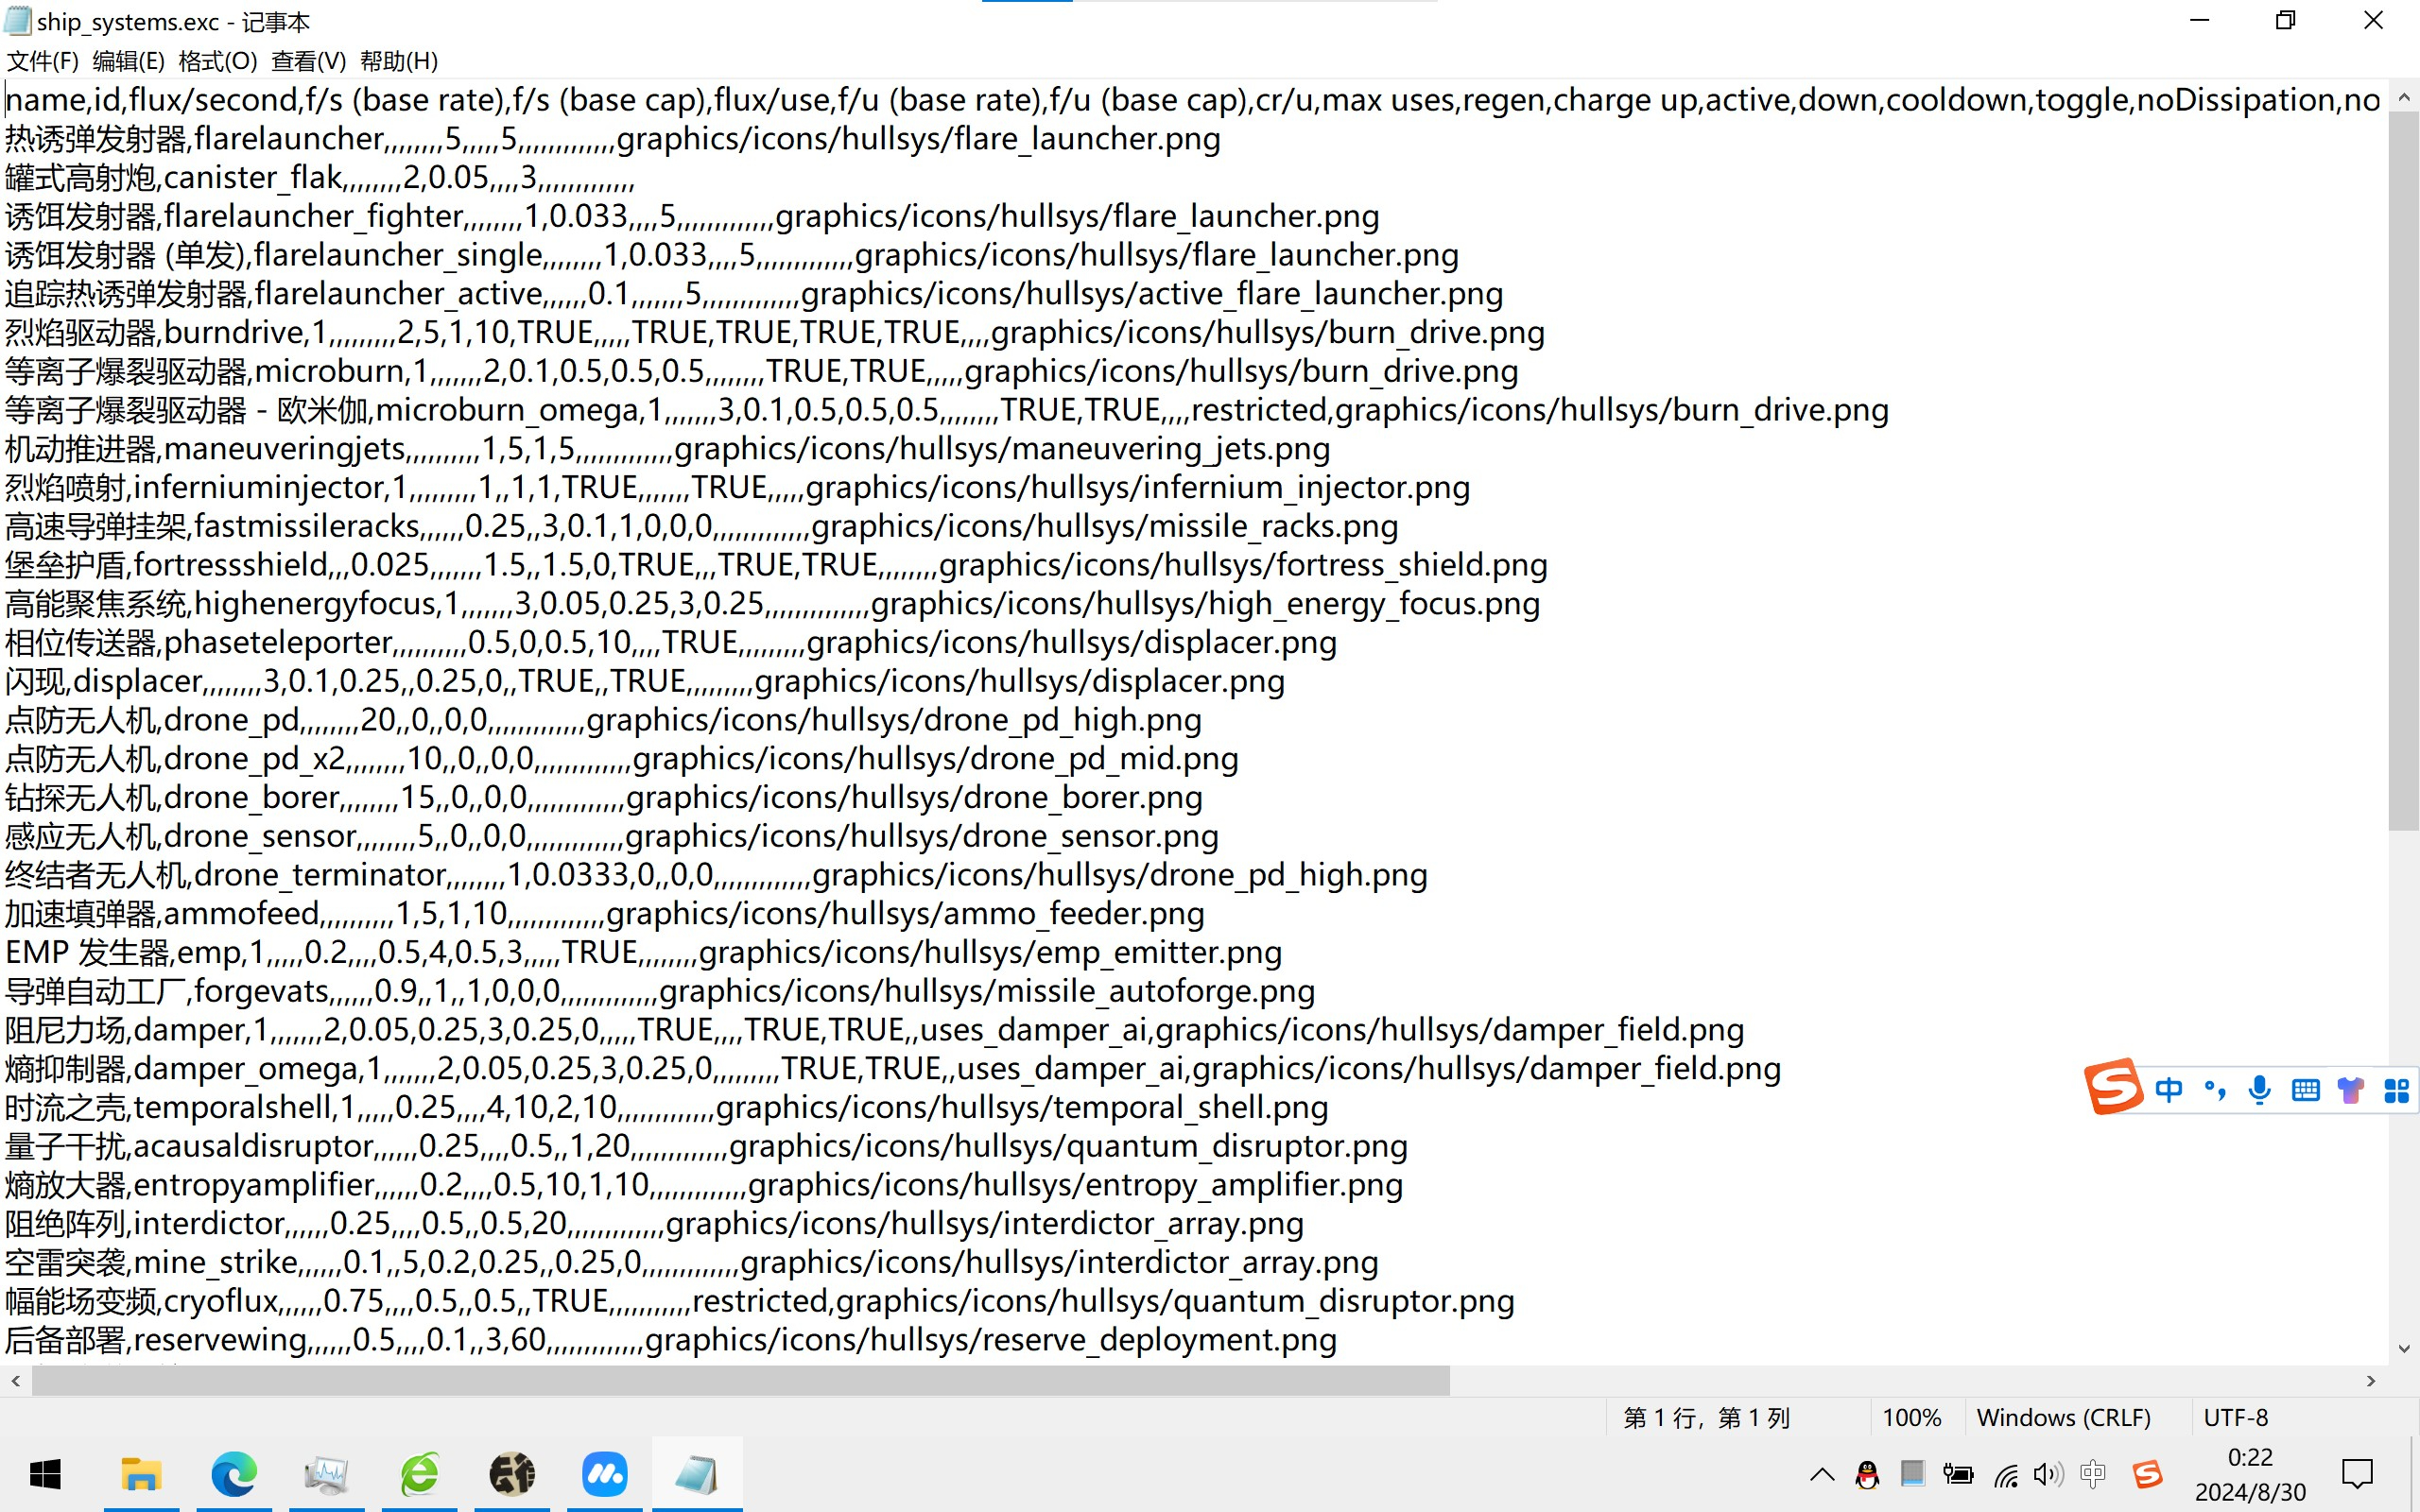2420x1512 pixels.
Task: Click the Sogou S logo on floating bar
Action: pyautogui.click(x=2112, y=1086)
